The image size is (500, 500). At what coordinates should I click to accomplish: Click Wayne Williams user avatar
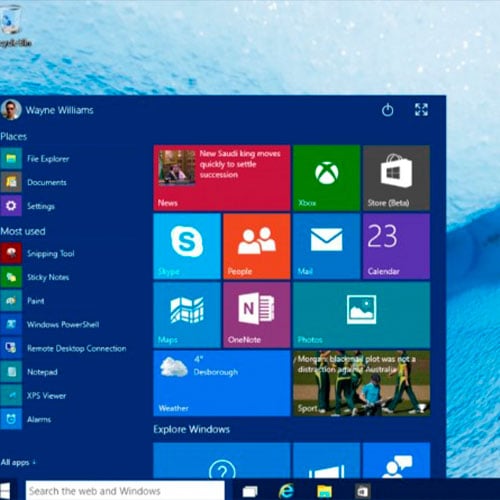pos(11,110)
